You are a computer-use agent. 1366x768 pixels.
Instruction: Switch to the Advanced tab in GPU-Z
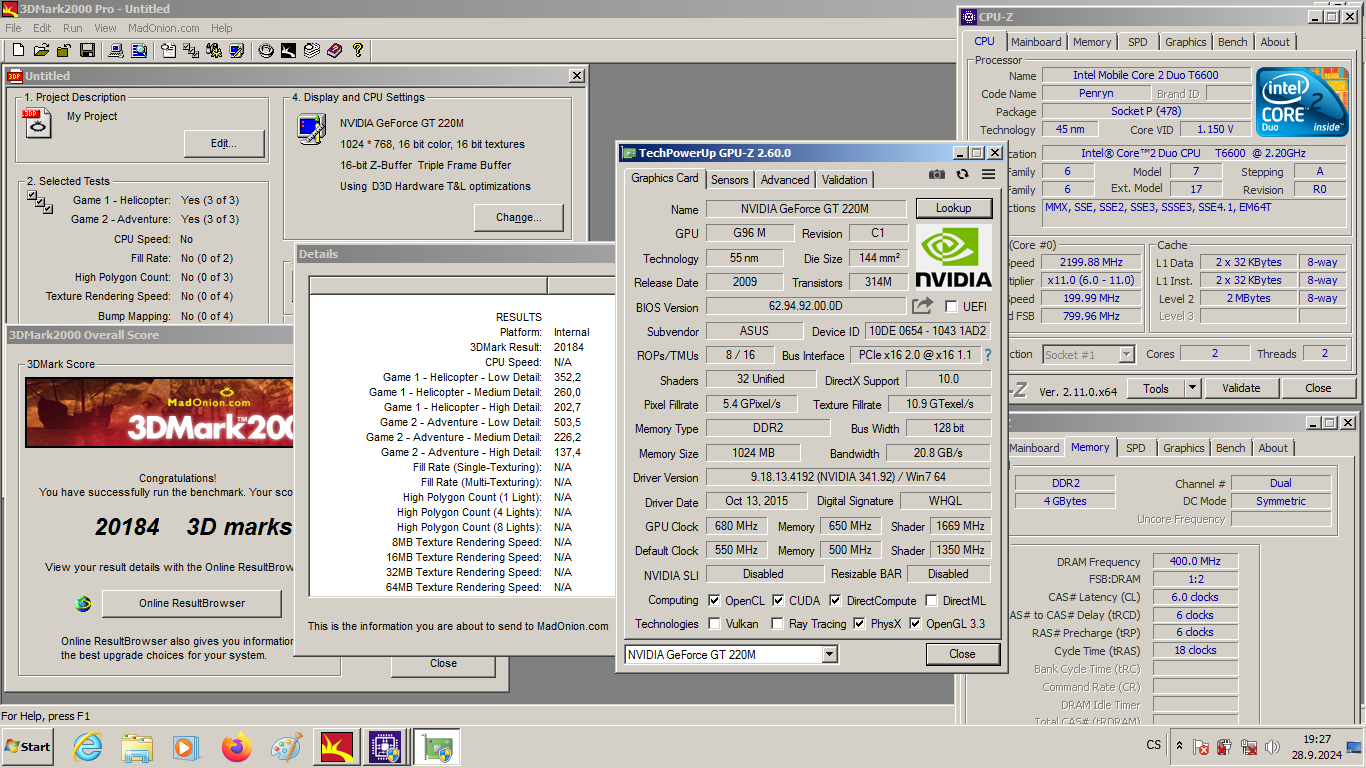(785, 180)
